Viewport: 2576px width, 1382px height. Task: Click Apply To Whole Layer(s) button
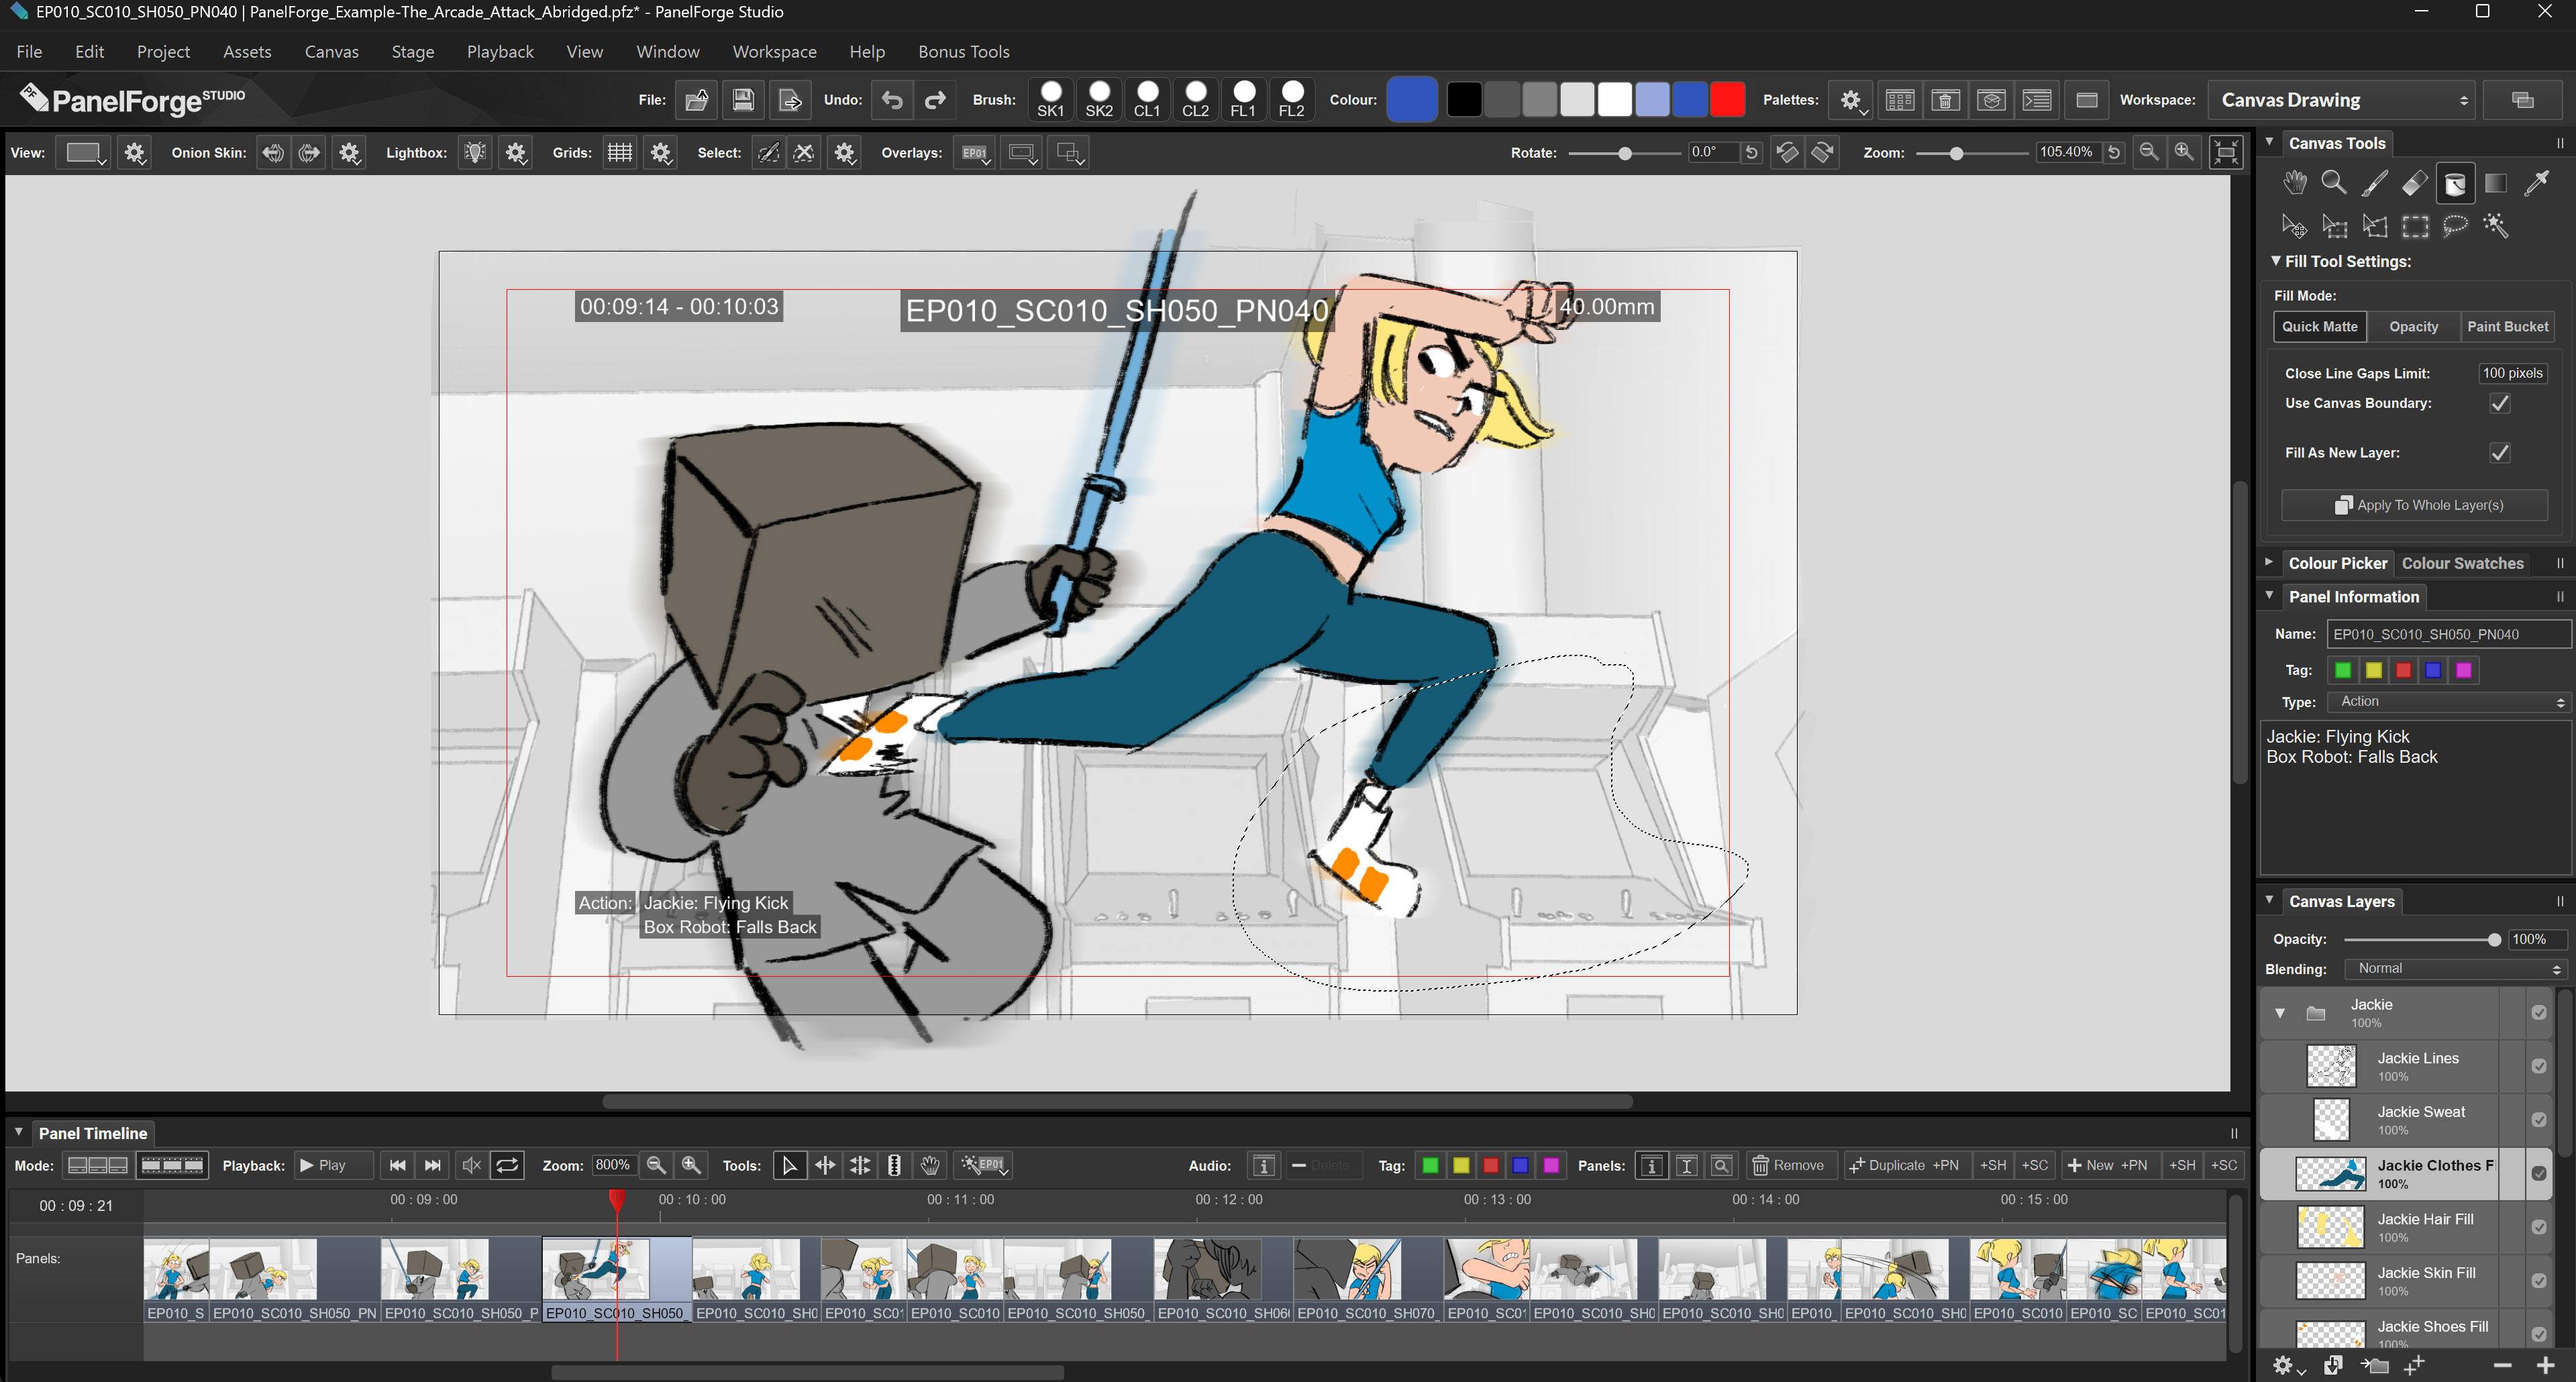click(2415, 505)
